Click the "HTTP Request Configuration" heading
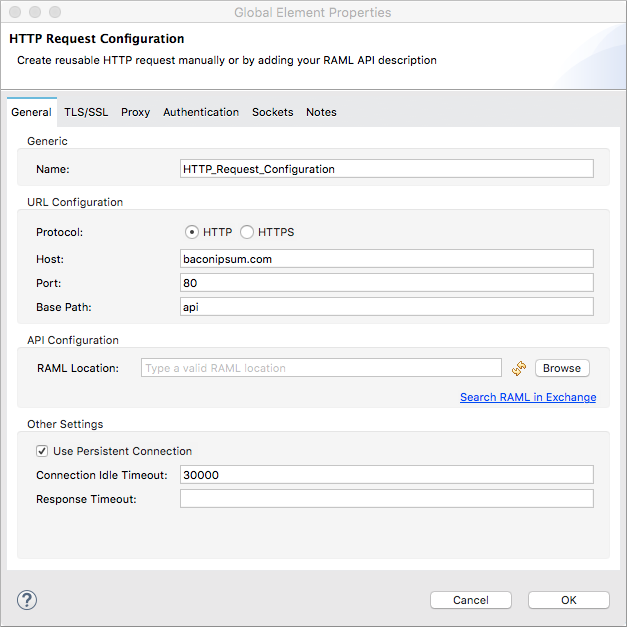 click(97, 39)
